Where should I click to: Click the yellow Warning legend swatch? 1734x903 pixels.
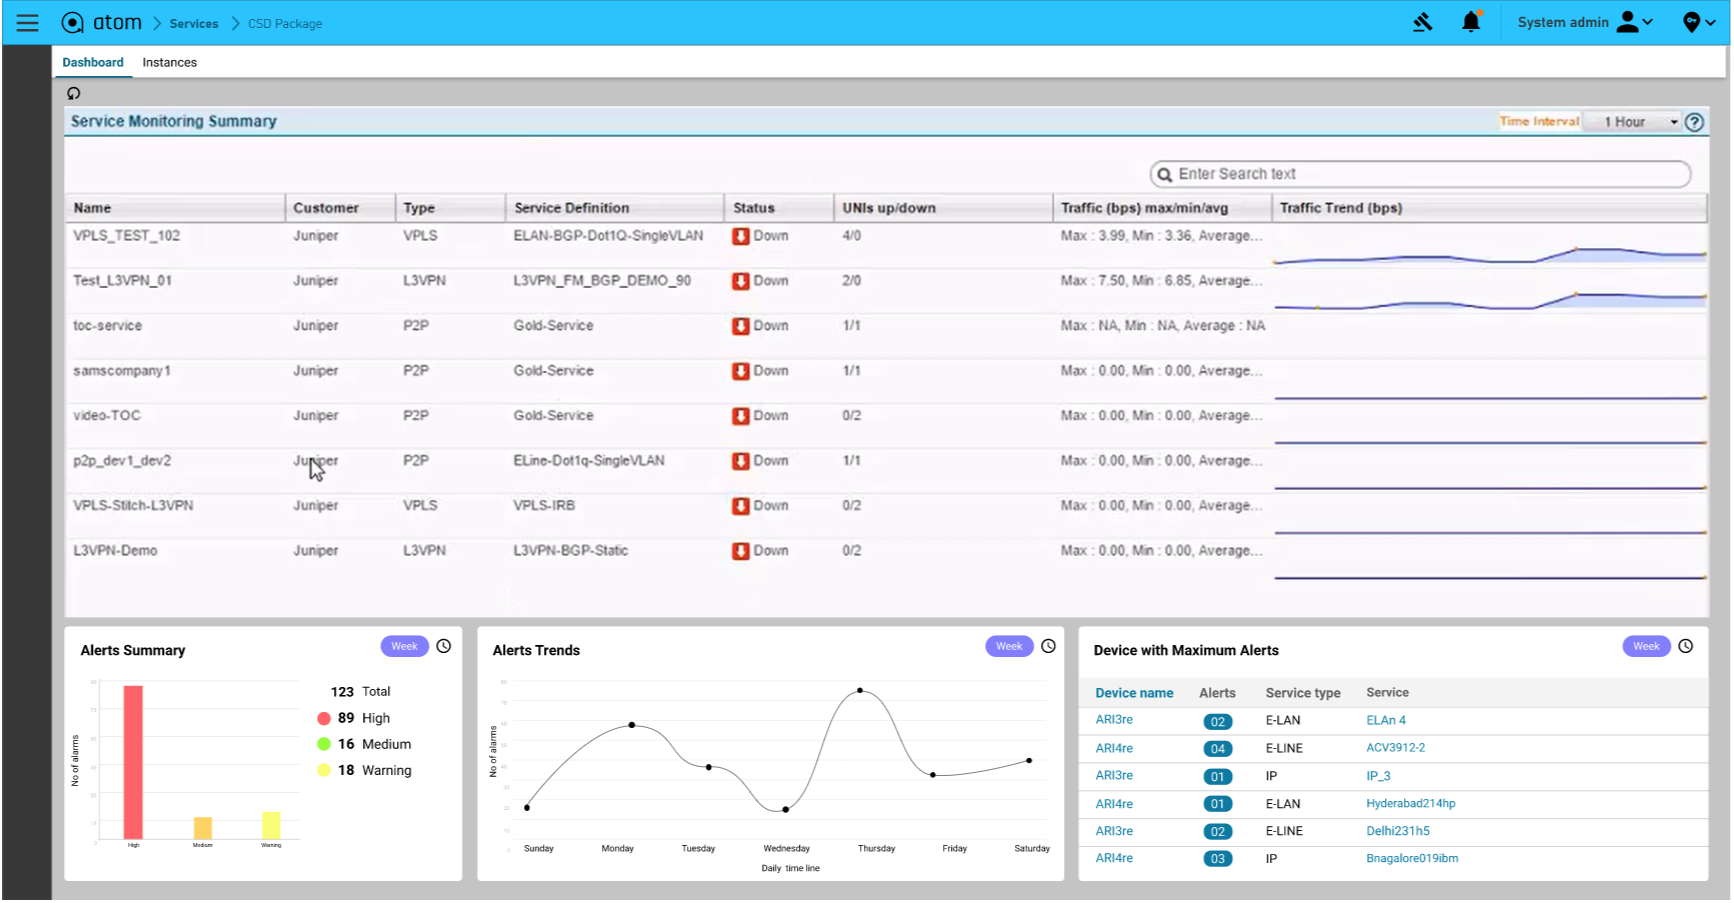pyautogui.click(x=324, y=771)
